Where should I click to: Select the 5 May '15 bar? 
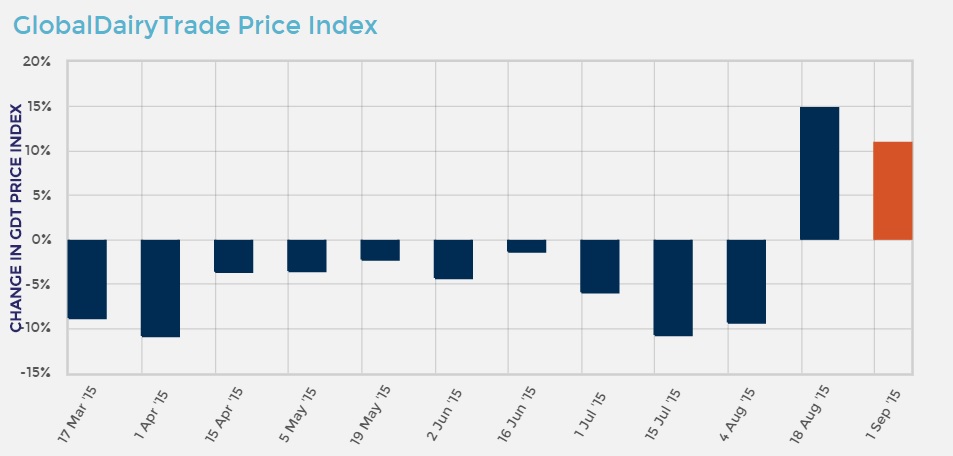[307, 256]
